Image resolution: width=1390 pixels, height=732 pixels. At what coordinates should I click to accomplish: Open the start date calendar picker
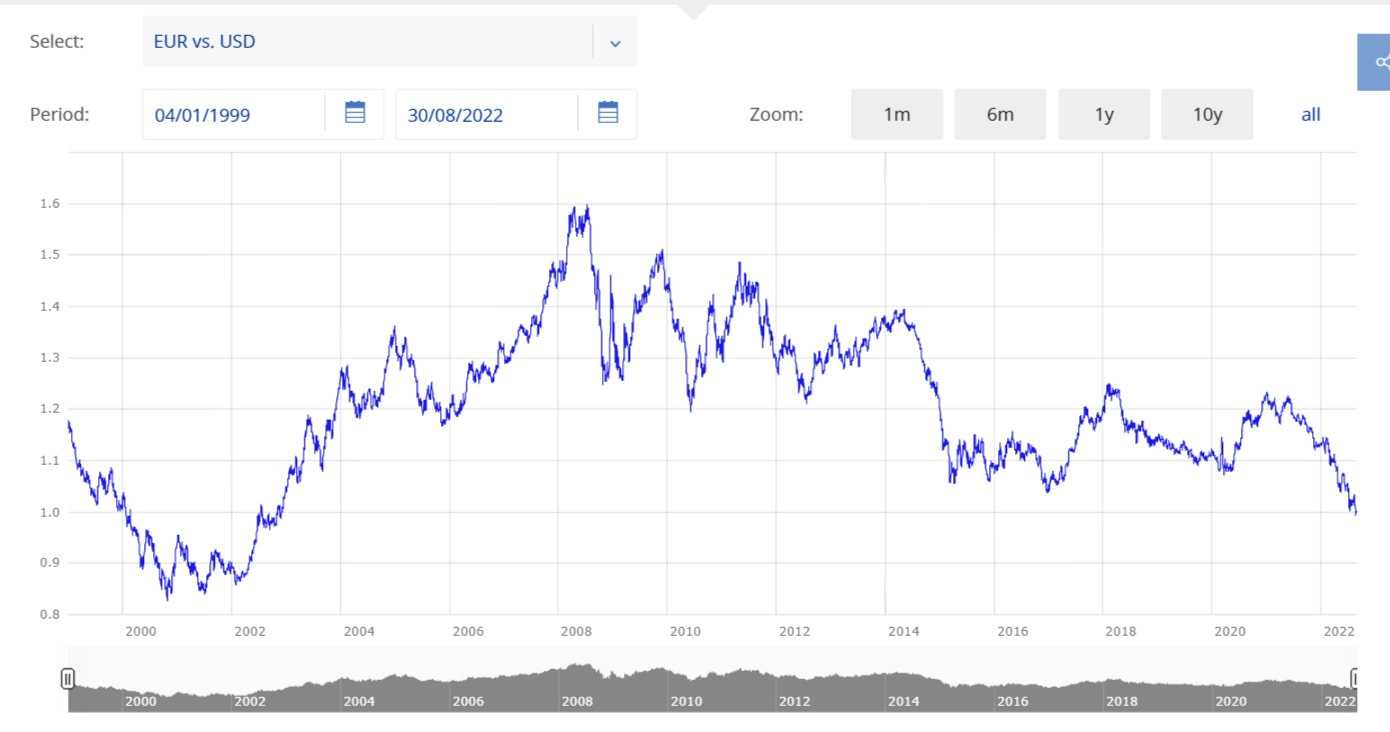click(355, 113)
